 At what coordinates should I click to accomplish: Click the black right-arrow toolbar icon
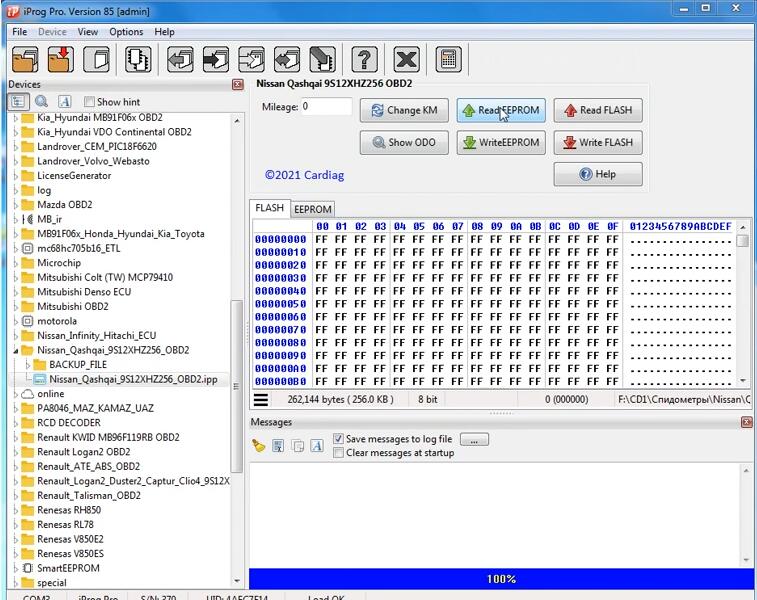(x=216, y=59)
